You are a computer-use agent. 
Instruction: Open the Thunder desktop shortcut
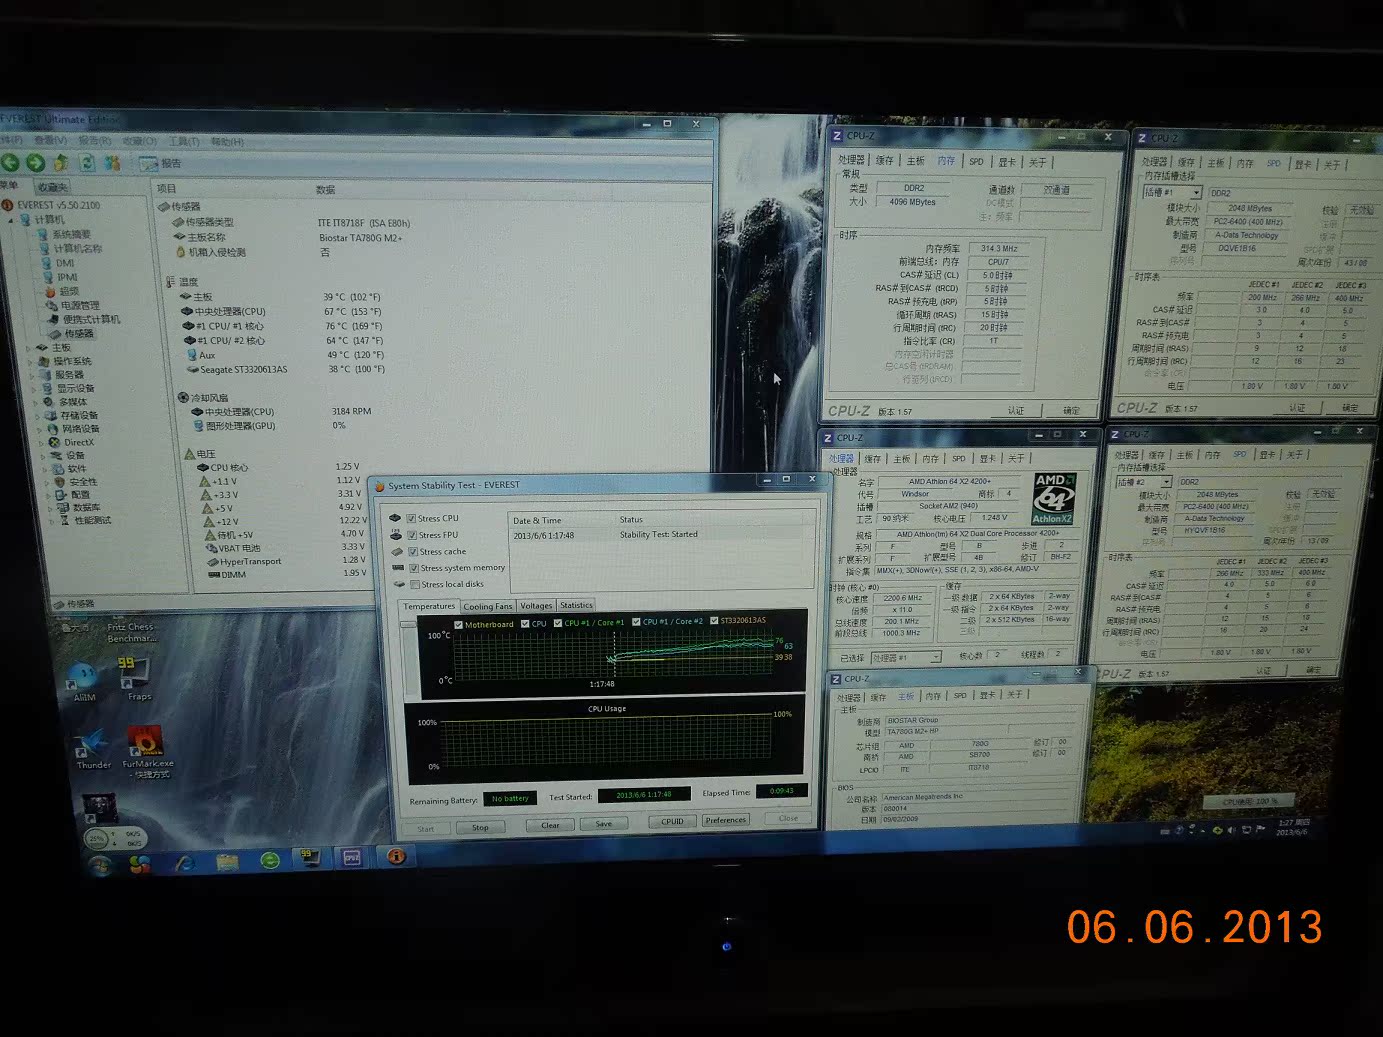[93, 747]
